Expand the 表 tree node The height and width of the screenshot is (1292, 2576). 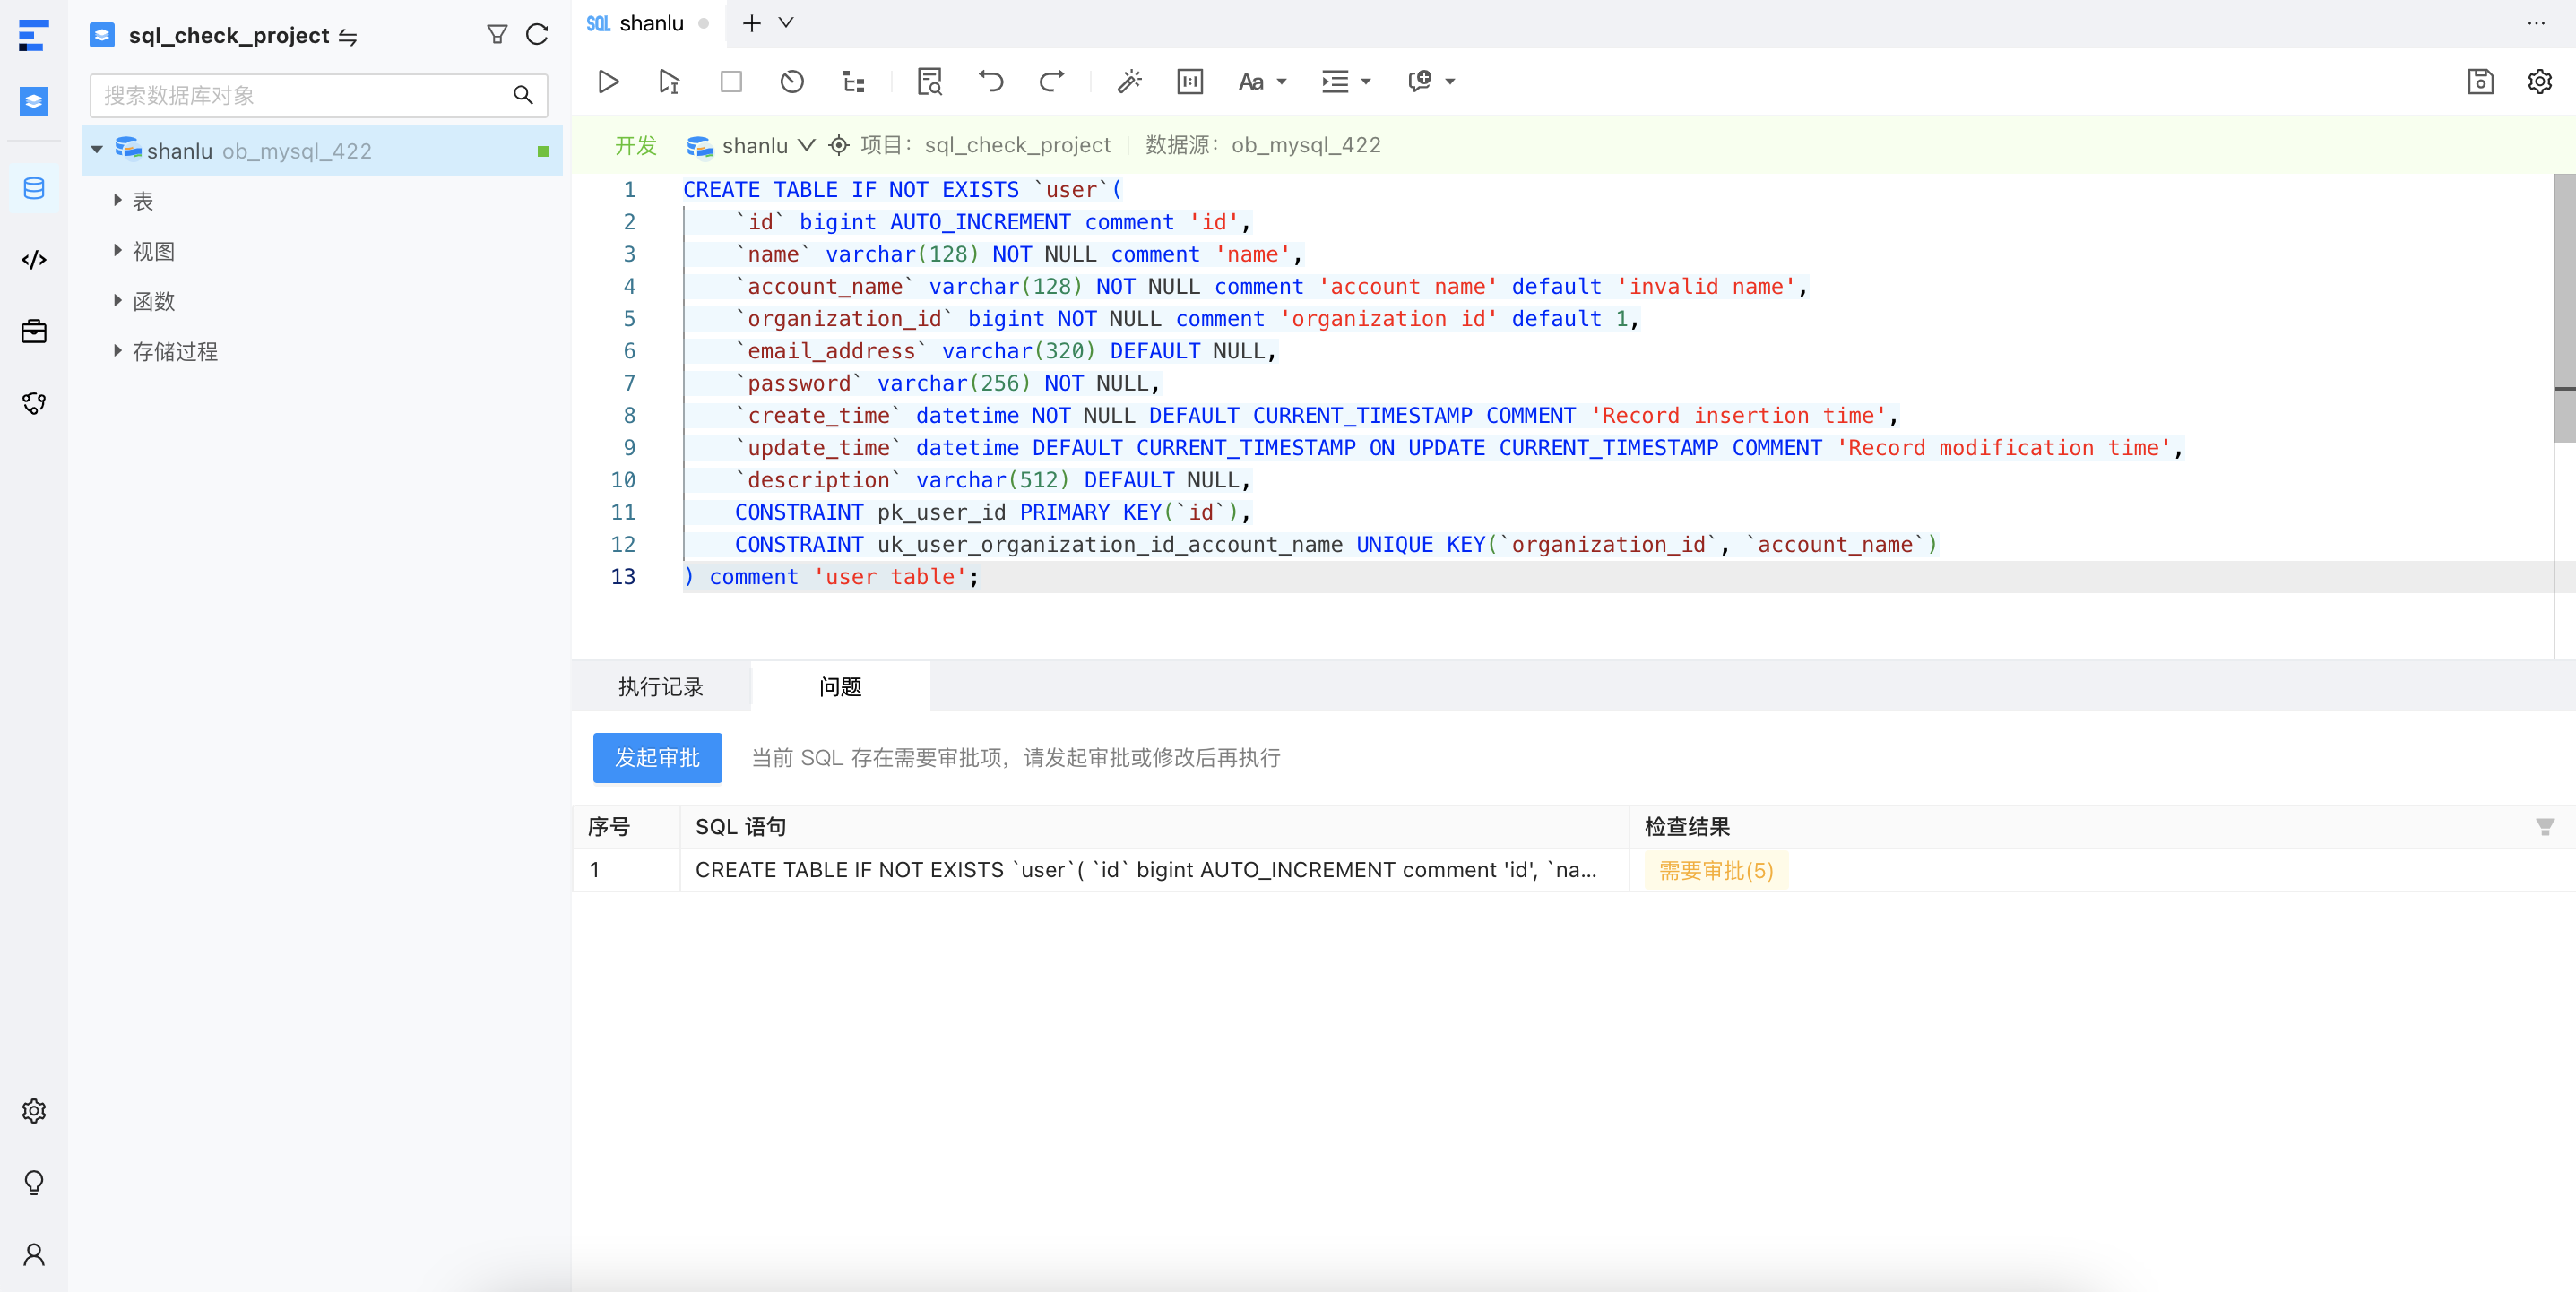coord(117,200)
